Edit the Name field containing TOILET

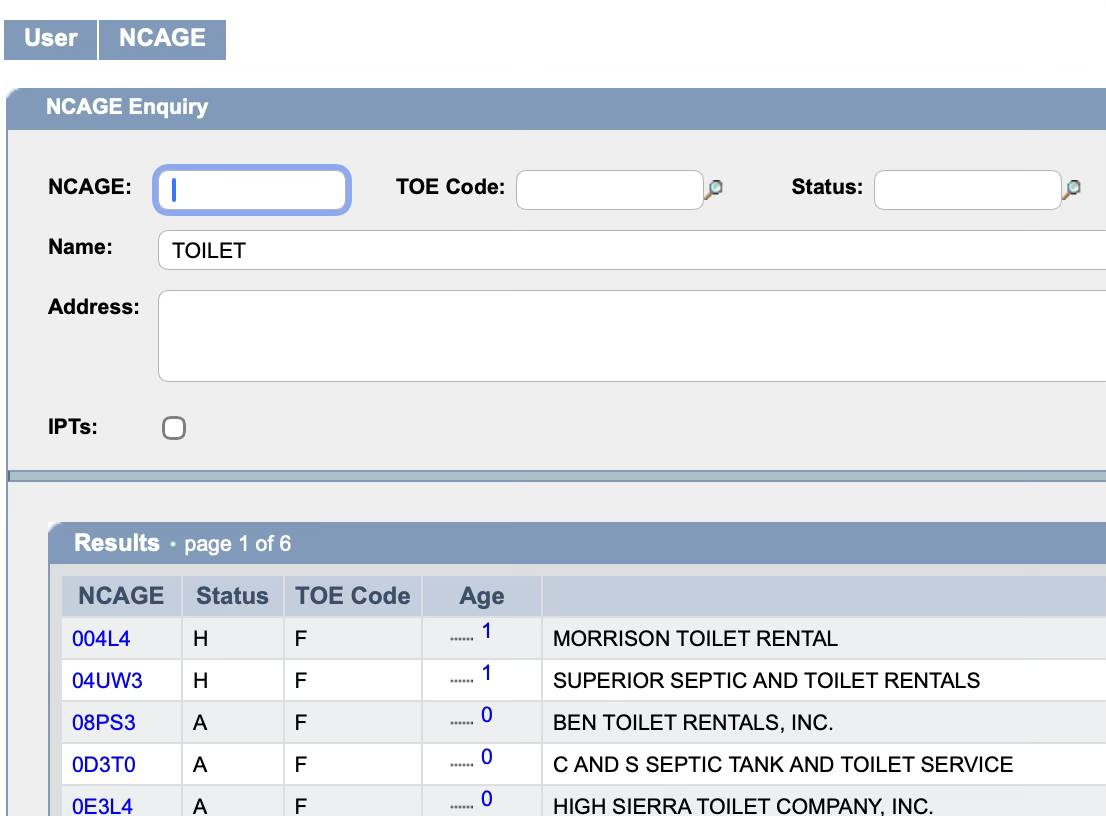[x=632, y=250]
